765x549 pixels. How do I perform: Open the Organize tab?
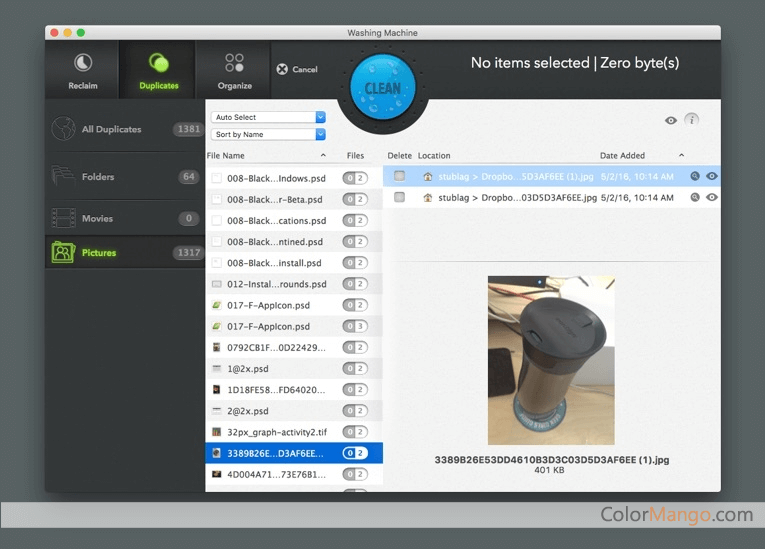click(234, 70)
